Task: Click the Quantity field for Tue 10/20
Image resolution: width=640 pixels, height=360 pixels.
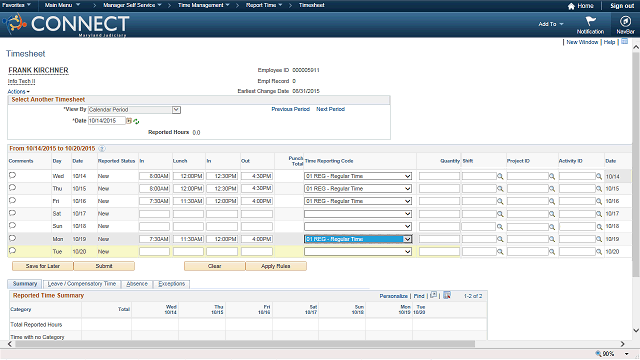Action: click(439, 252)
